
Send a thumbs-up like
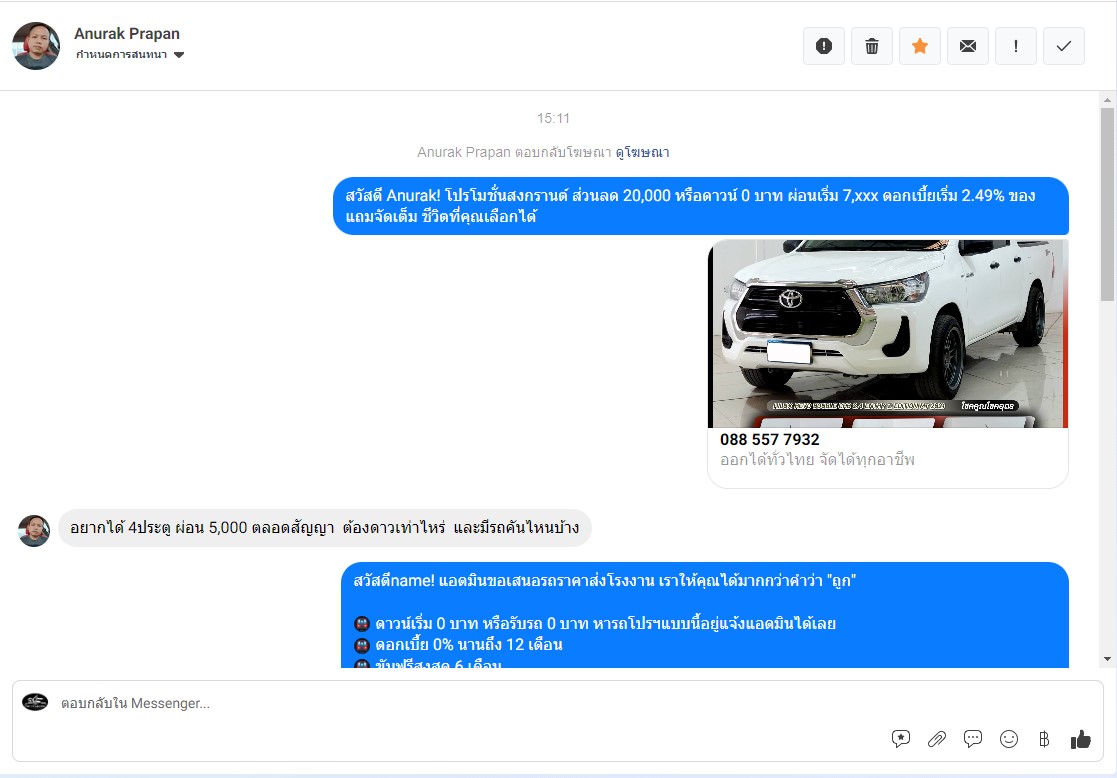[x=1080, y=739]
